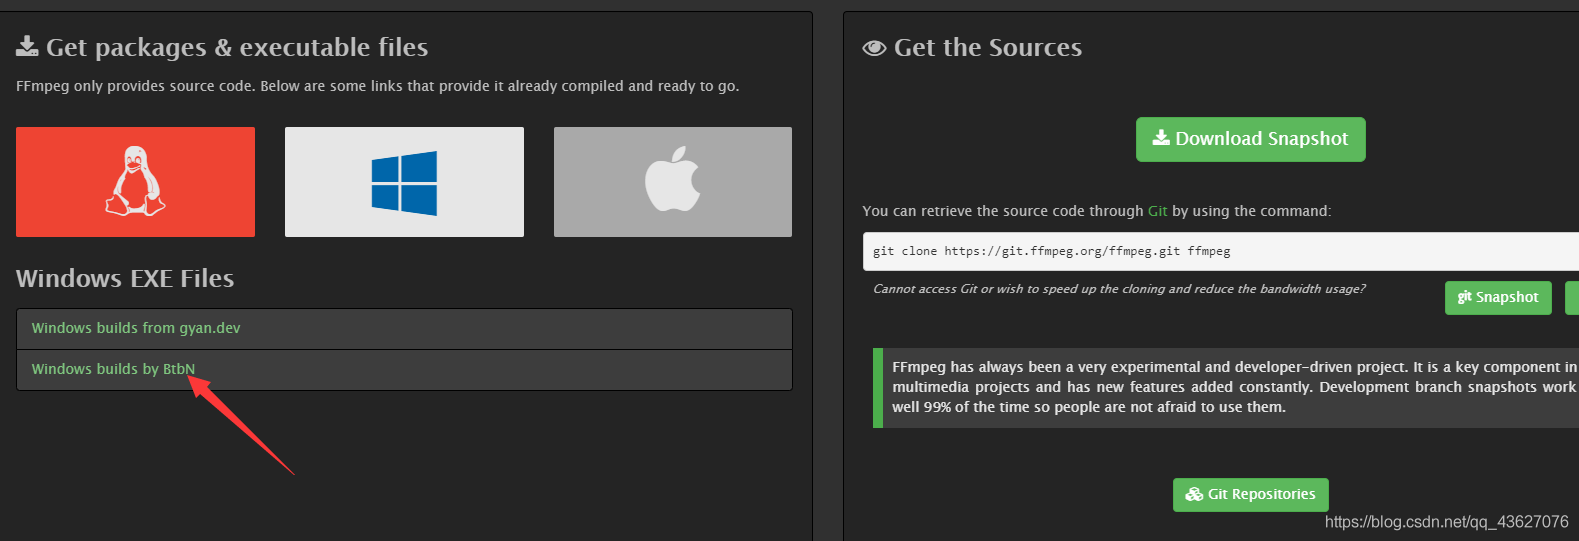1579x541 pixels.
Task: Click the Get the Sources heading
Action: pyautogui.click(x=972, y=47)
